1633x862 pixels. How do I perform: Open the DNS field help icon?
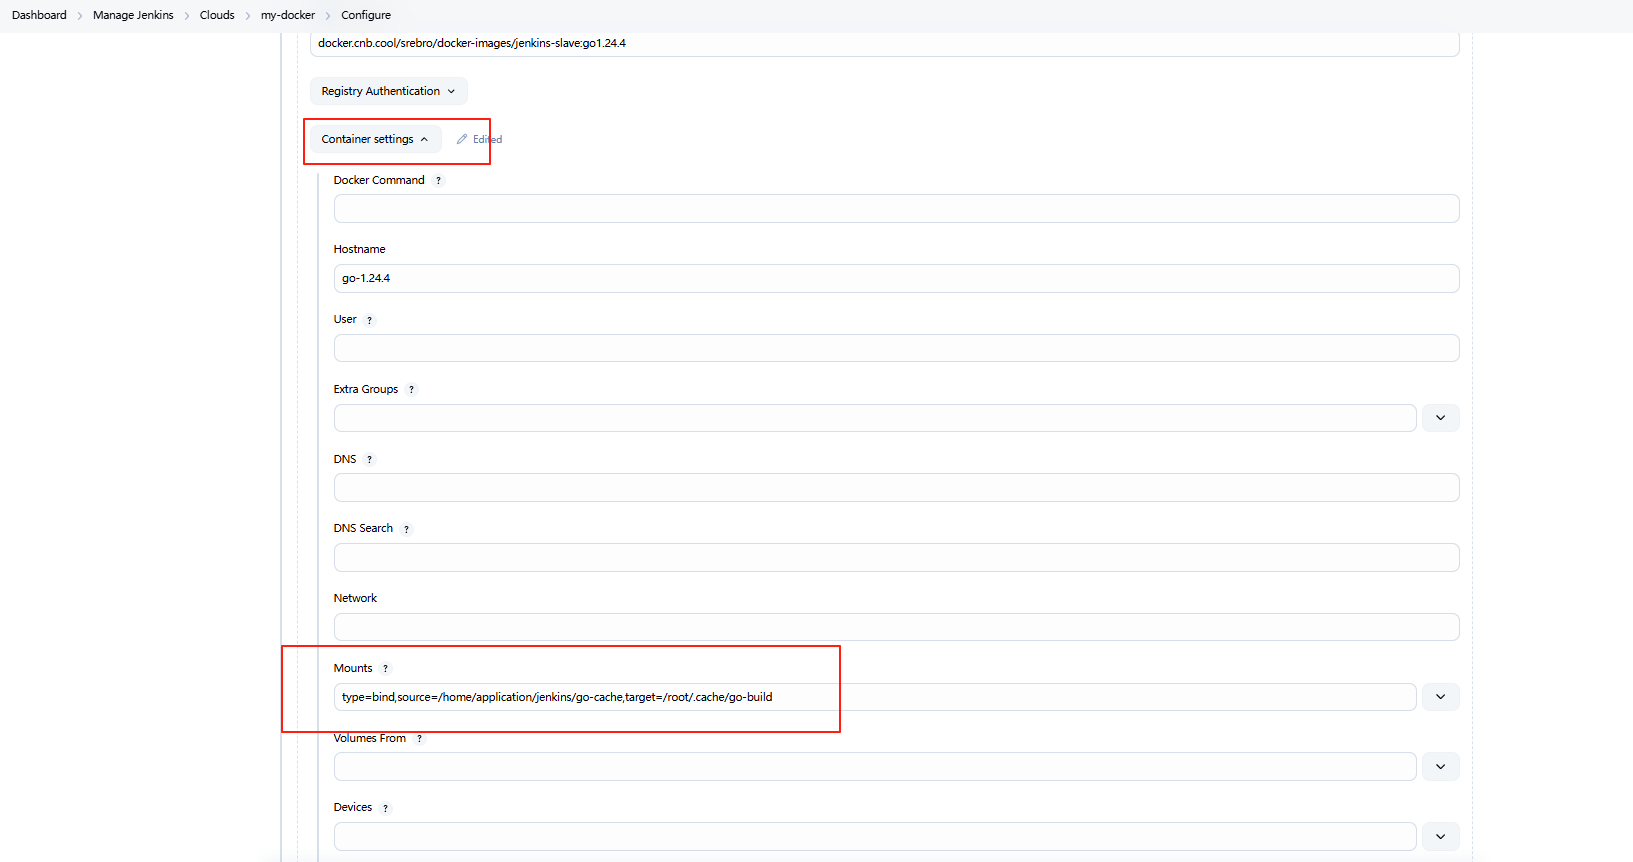click(x=369, y=460)
